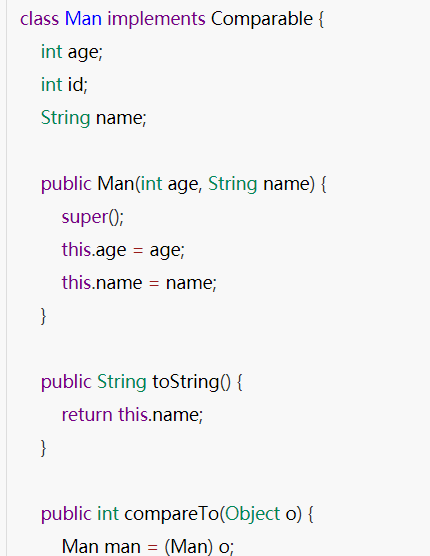Click the 'toString()' method name
Viewport: 430px width, 556px height.
(x=191, y=382)
